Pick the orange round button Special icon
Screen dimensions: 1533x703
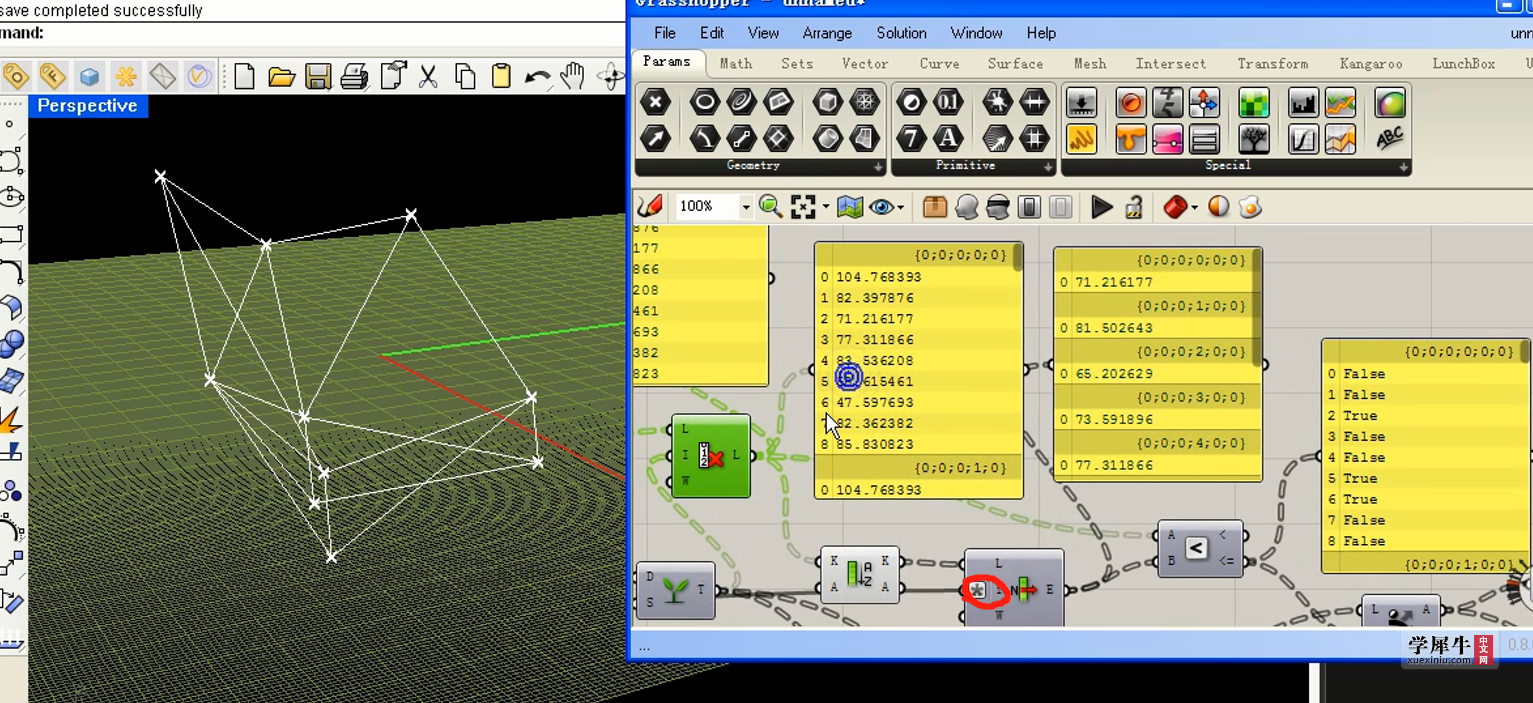coord(1130,102)
